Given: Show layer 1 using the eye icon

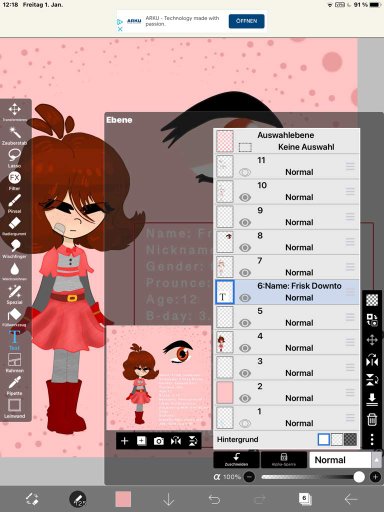Looking at the screenshot, I should [x=245, y=423].
